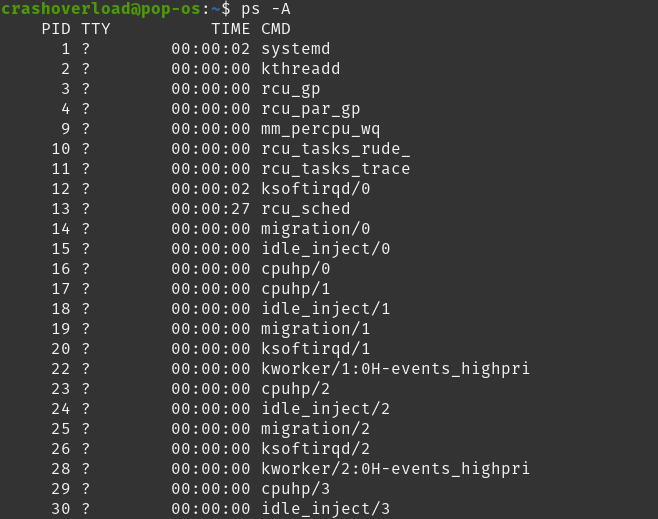658x519 pixels.
Task: Click the username 'crashoverload@pop-os' in the prompt
Action: pyautogui.click(x=100, y=9)
